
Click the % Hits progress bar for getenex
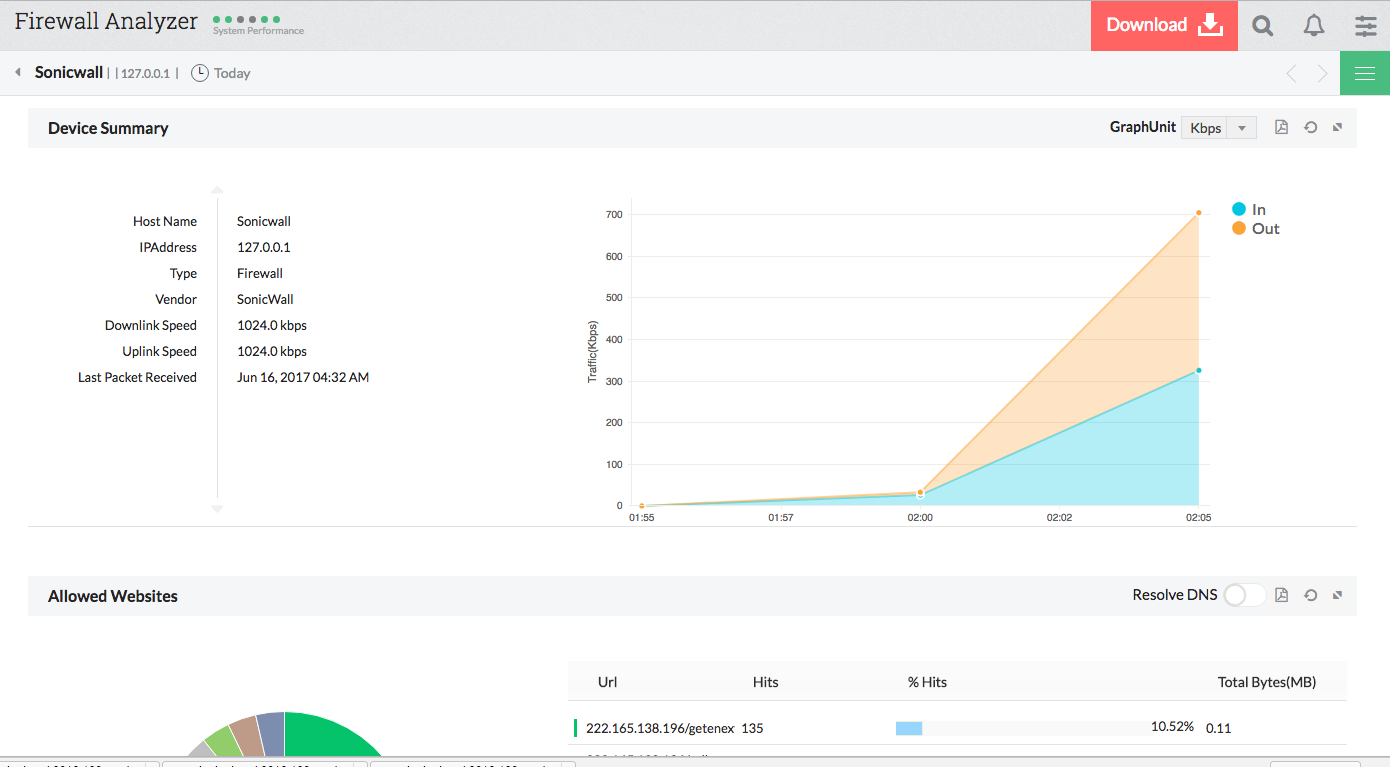pos(908,728)
